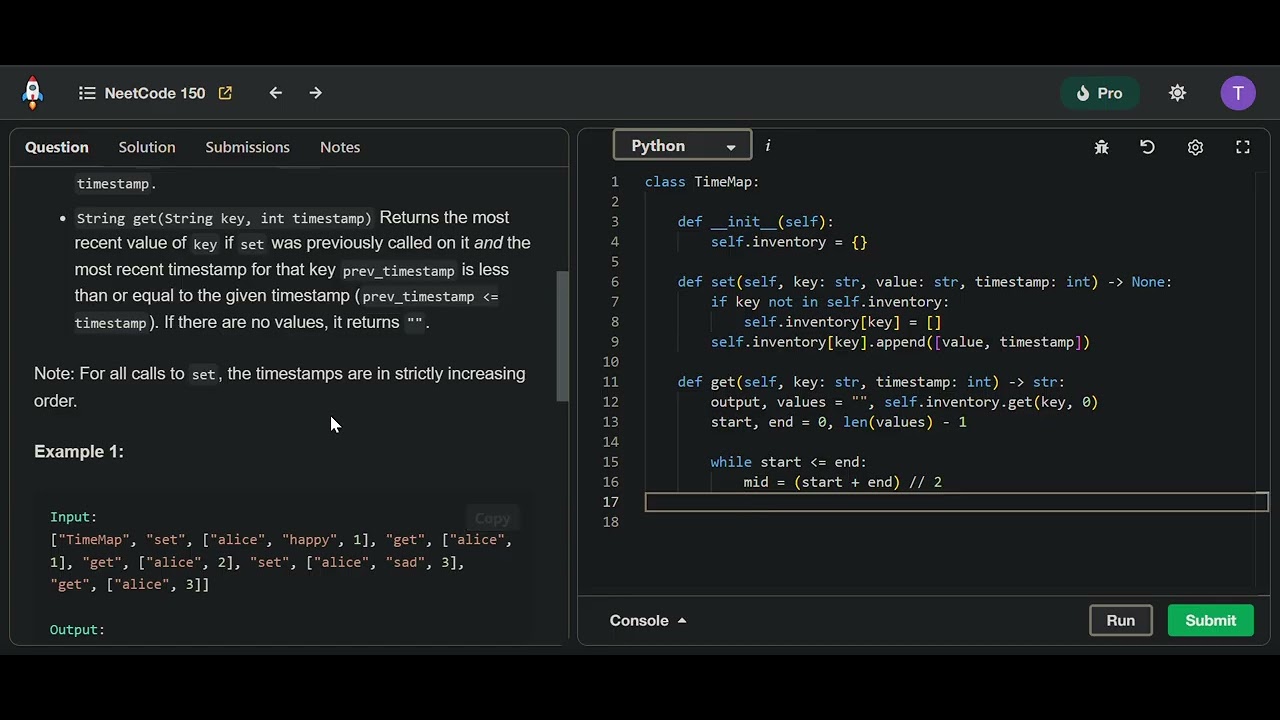Image resolution: width=1280 pixels, height=720 pixels.
Task: Click line number 11 in gutter
Action: point(610,382)
